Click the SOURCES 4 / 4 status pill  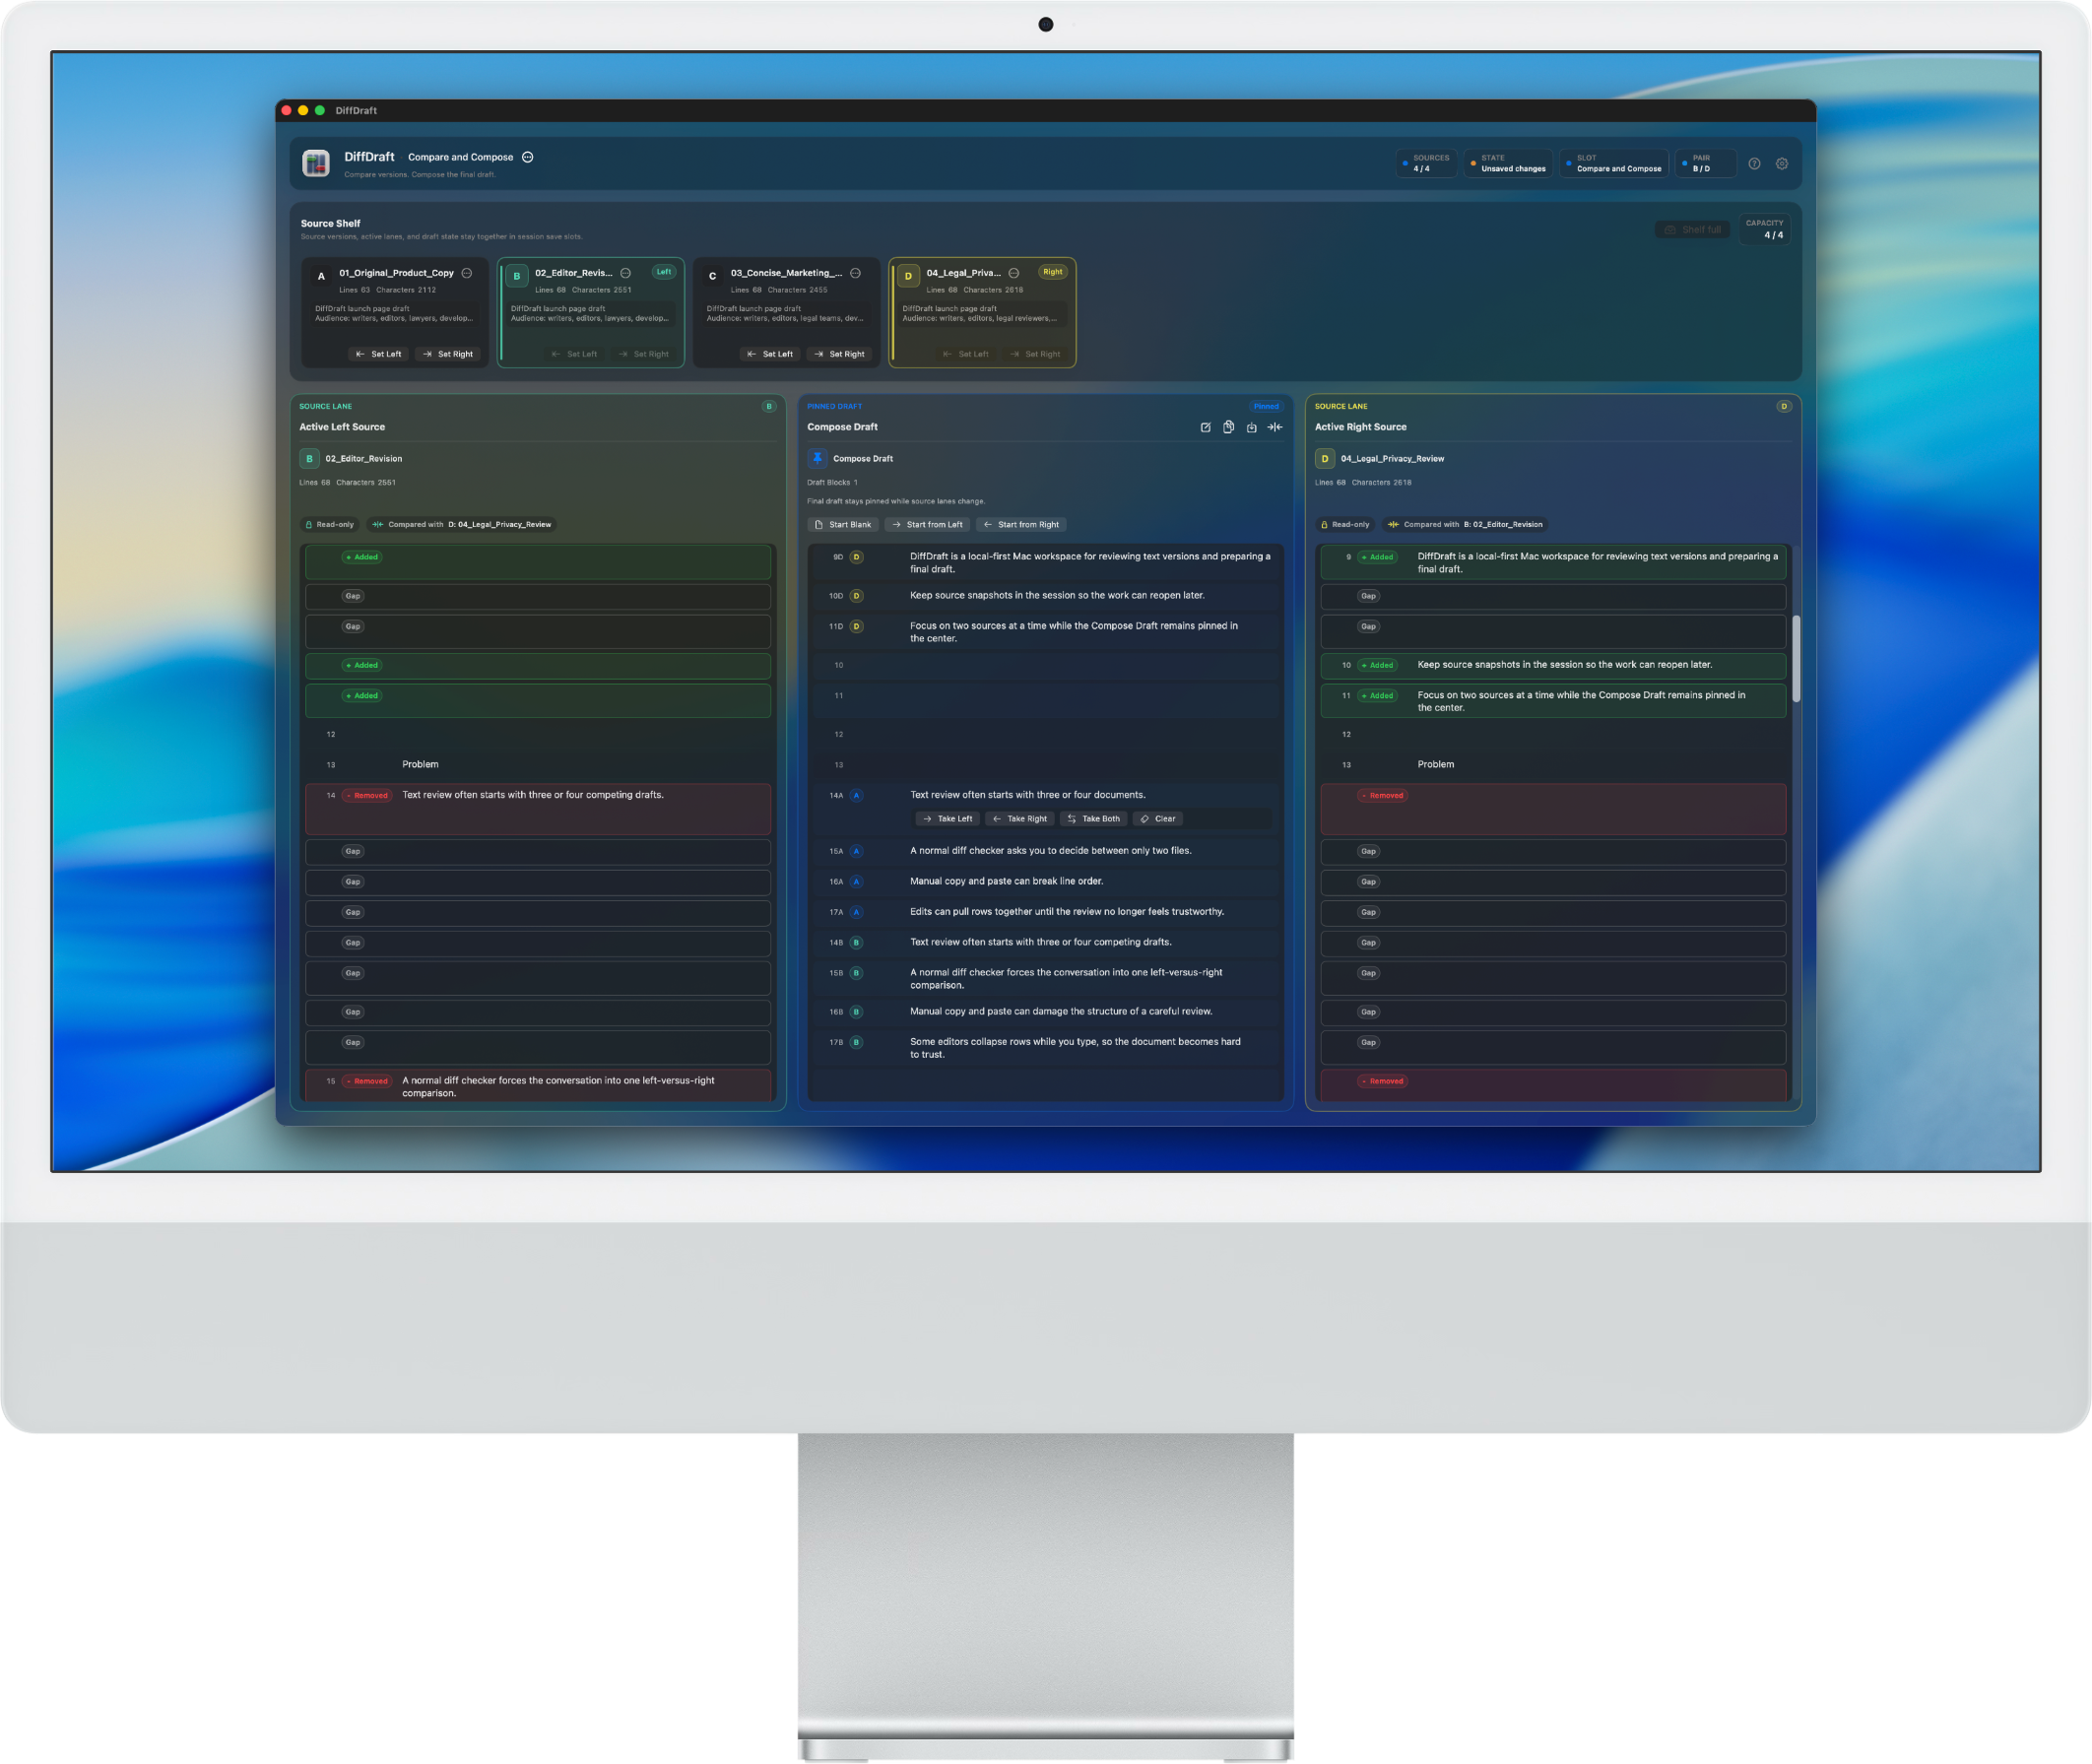1425,163
